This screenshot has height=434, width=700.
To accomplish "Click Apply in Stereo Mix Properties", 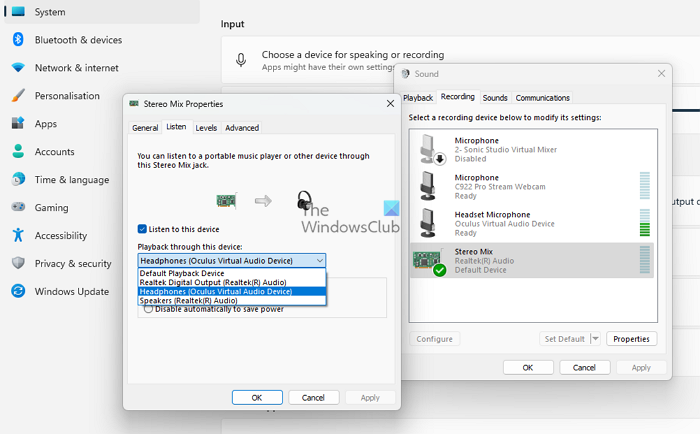I will [370, 397].
